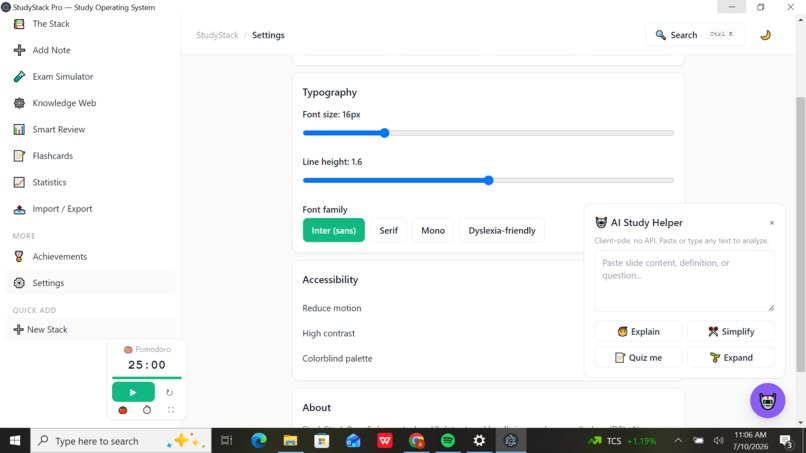
Task: Click the Quiz me button
Action: point(638,357)
